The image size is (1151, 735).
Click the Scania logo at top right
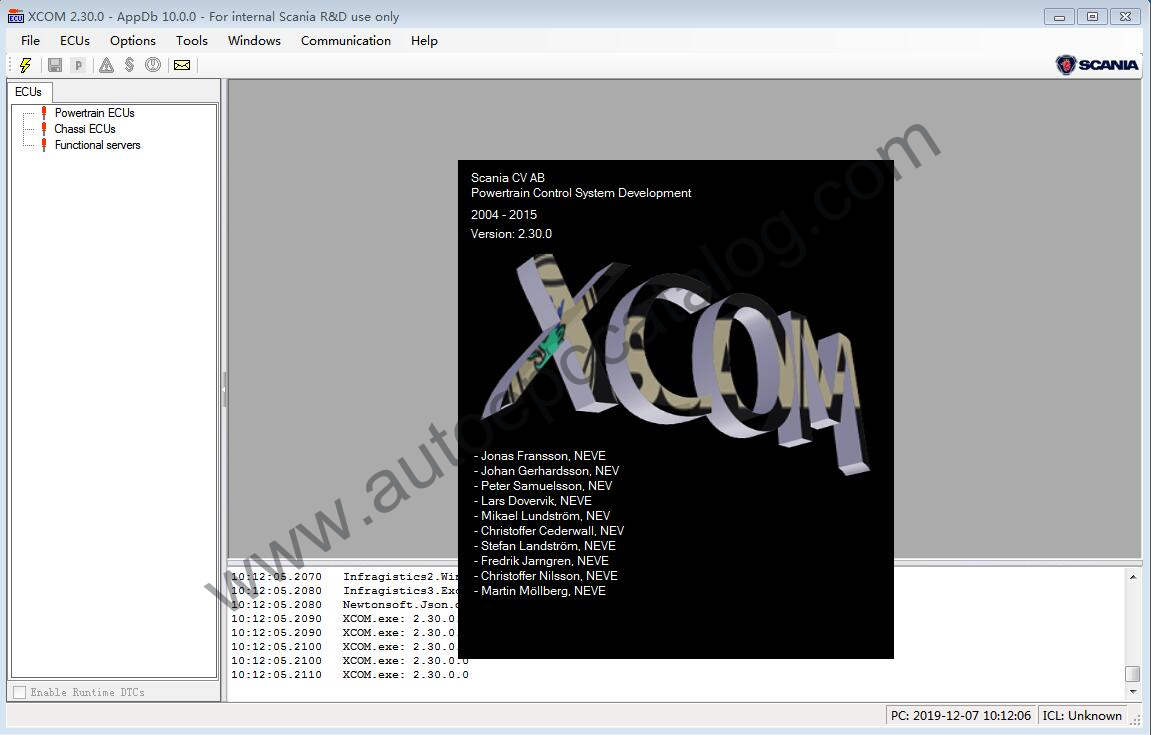pyautogui.click(x=1097, y=65)
